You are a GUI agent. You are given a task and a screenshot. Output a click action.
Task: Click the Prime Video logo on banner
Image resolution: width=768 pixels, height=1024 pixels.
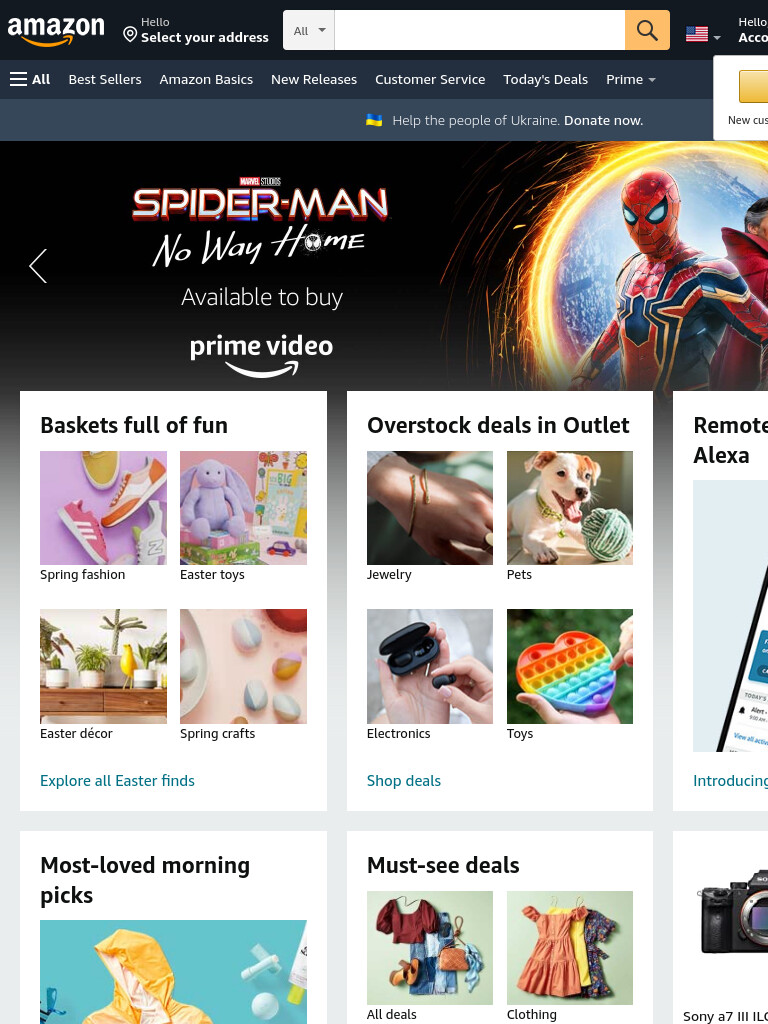point(261,355)
